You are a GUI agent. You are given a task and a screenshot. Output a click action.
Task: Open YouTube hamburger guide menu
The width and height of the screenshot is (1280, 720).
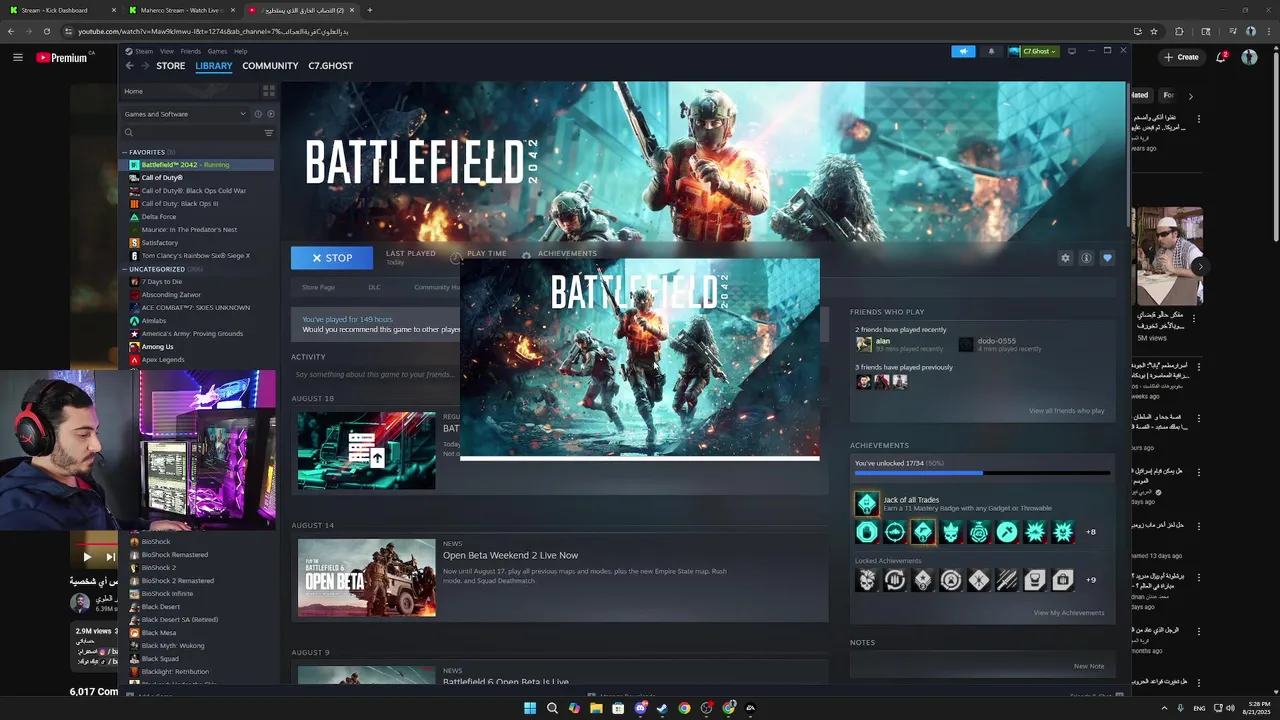click(17, 57)
